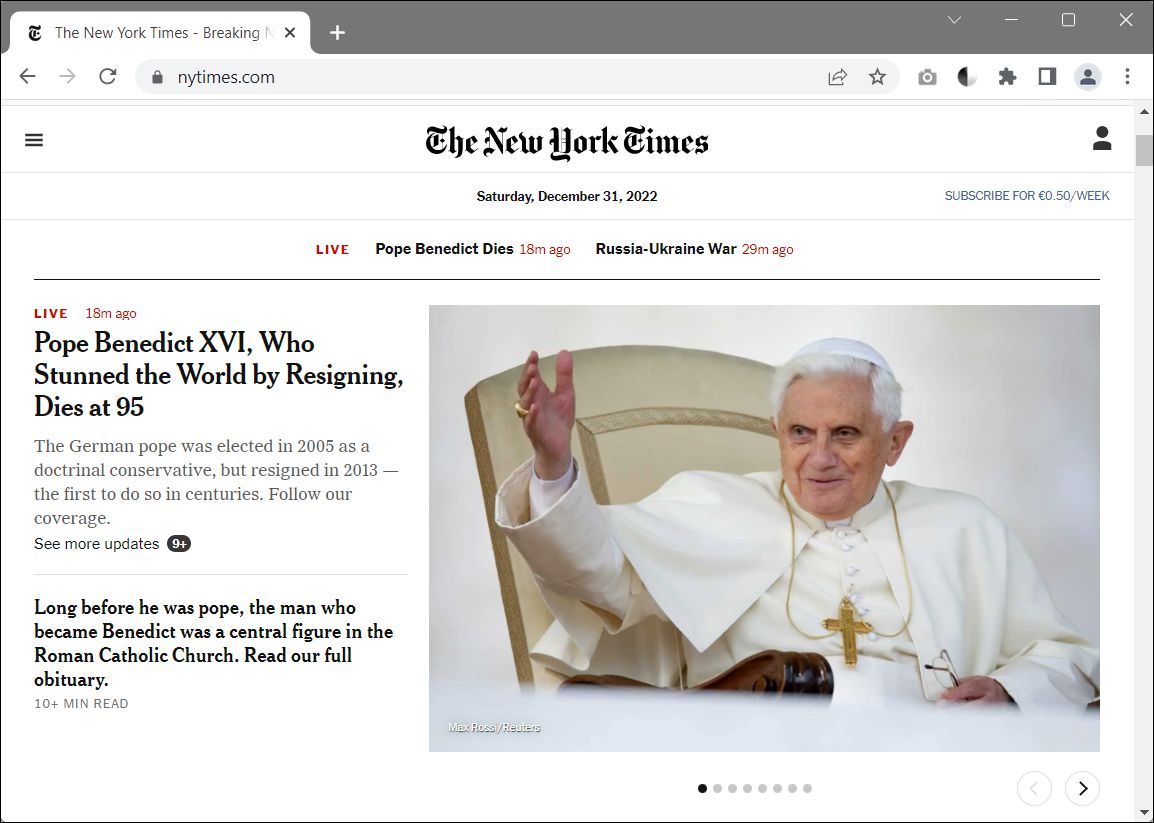Open the New York Times hamburger menu
The width and height of the screenshot is (1154, 823).
tap(34, 139)
